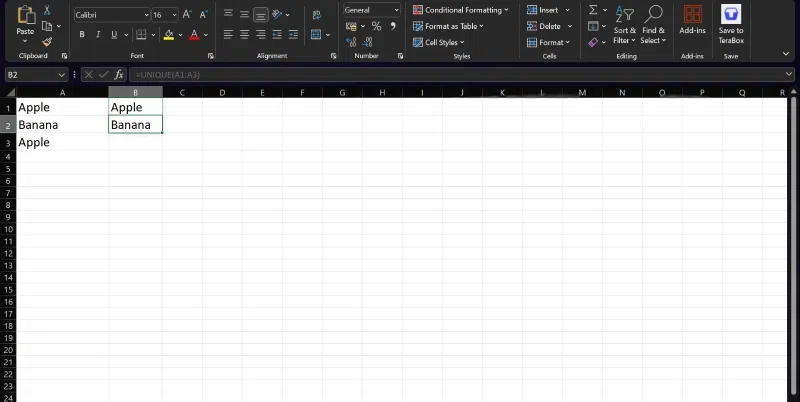Viewport: 800px width, 402px height.
Task: Expand Cell Styles menu
Action: click(438, 42)
